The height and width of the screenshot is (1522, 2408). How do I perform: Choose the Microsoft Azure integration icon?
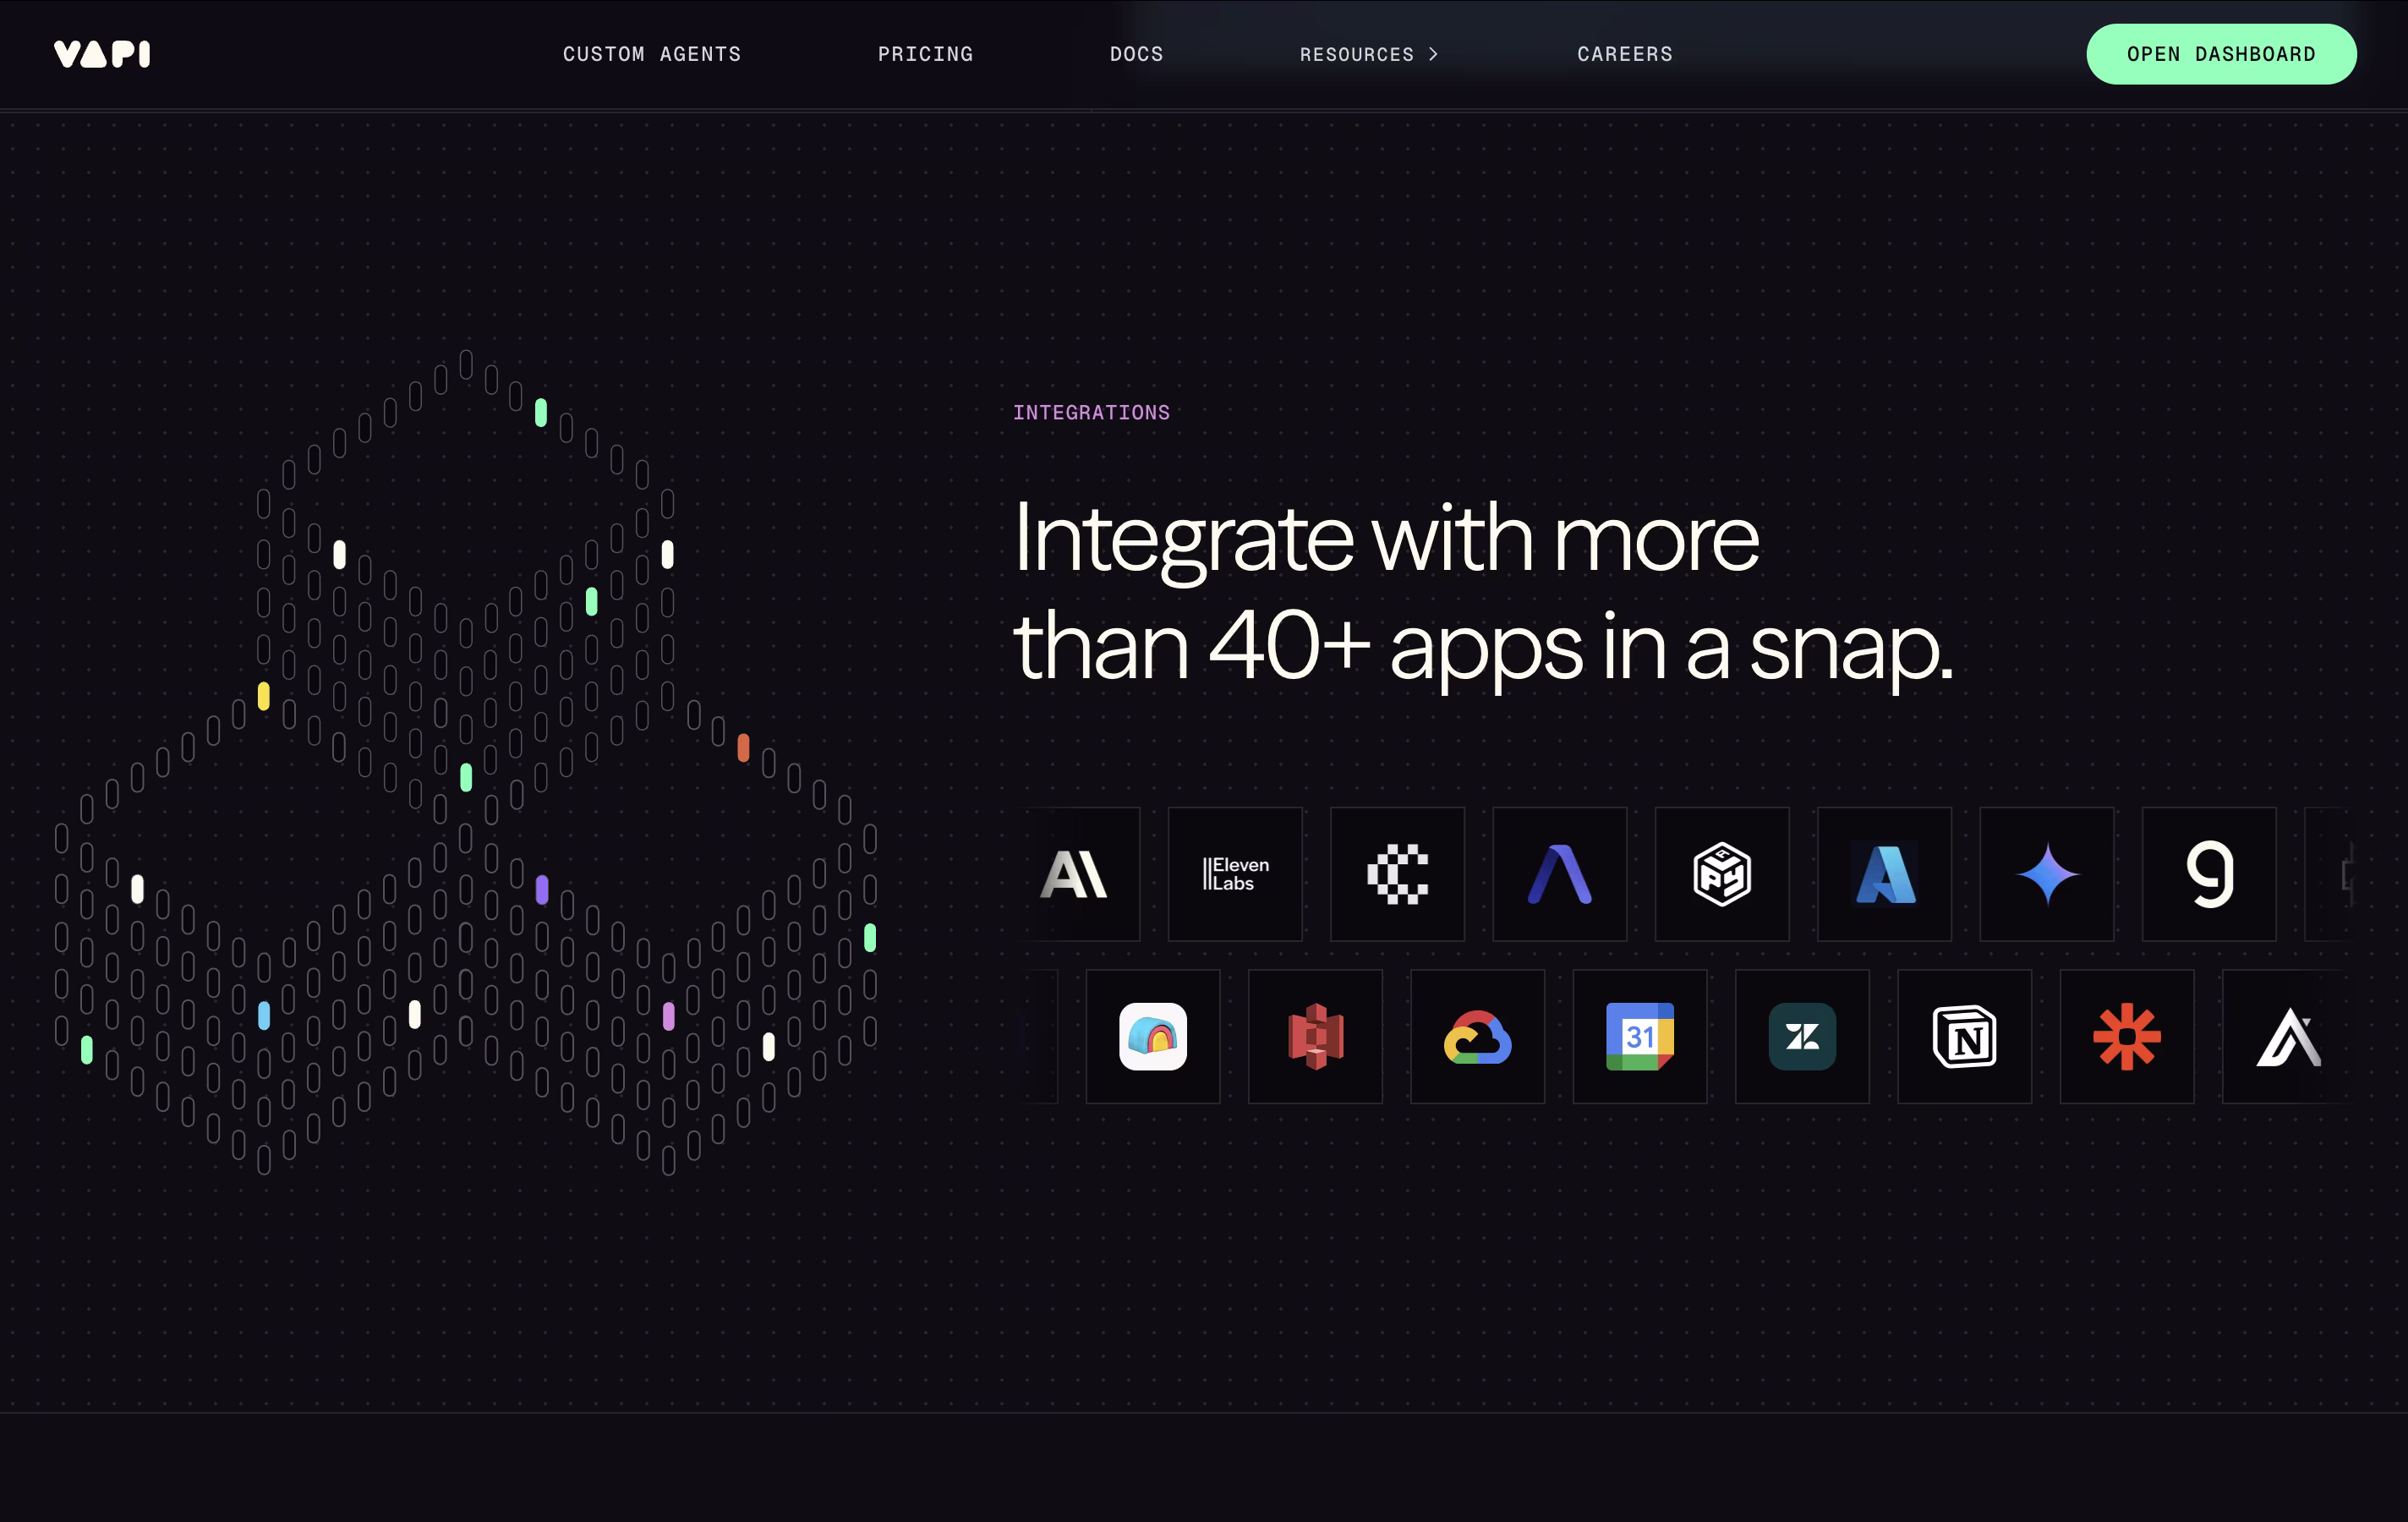tap(1884, 874)
